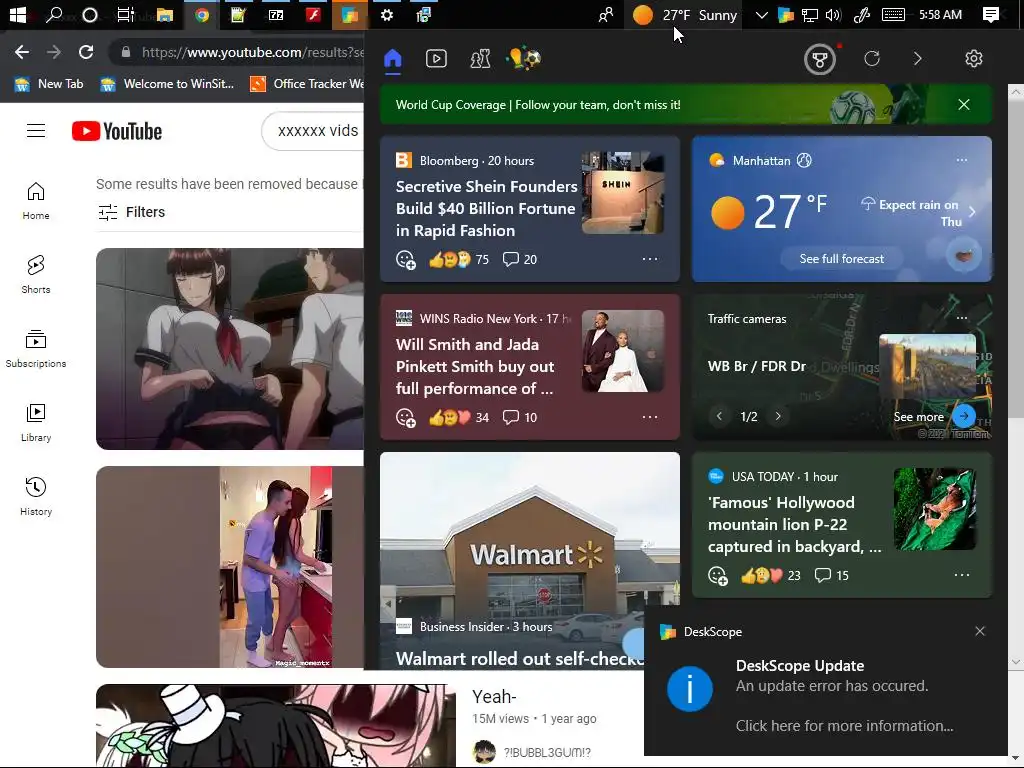
Task: Open YouTube Shorts in sidebar
Action: pos(36,275)
